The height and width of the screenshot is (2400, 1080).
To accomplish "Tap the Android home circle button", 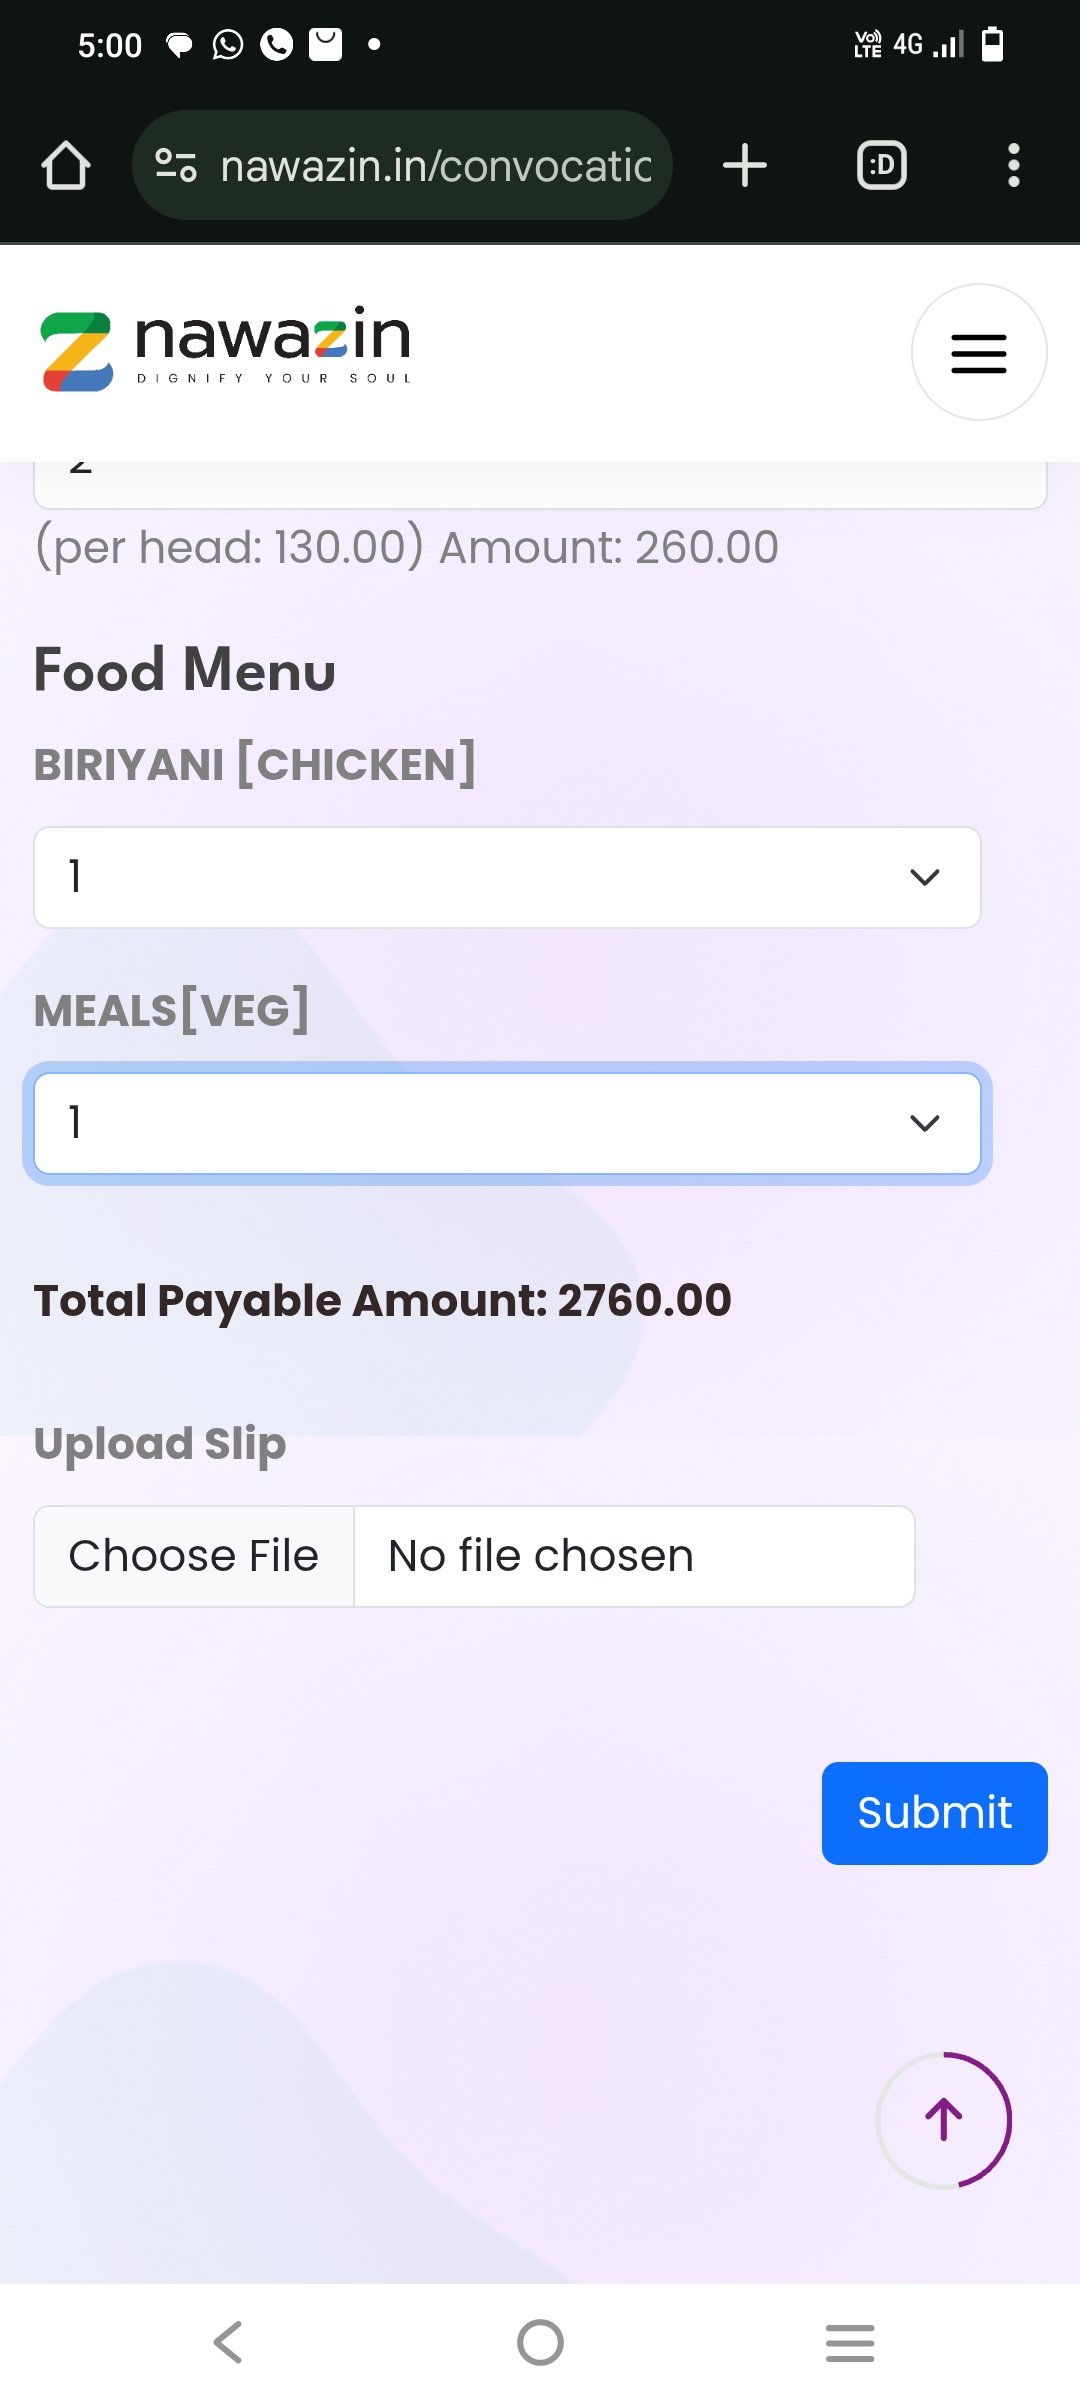I will 540,2342.
